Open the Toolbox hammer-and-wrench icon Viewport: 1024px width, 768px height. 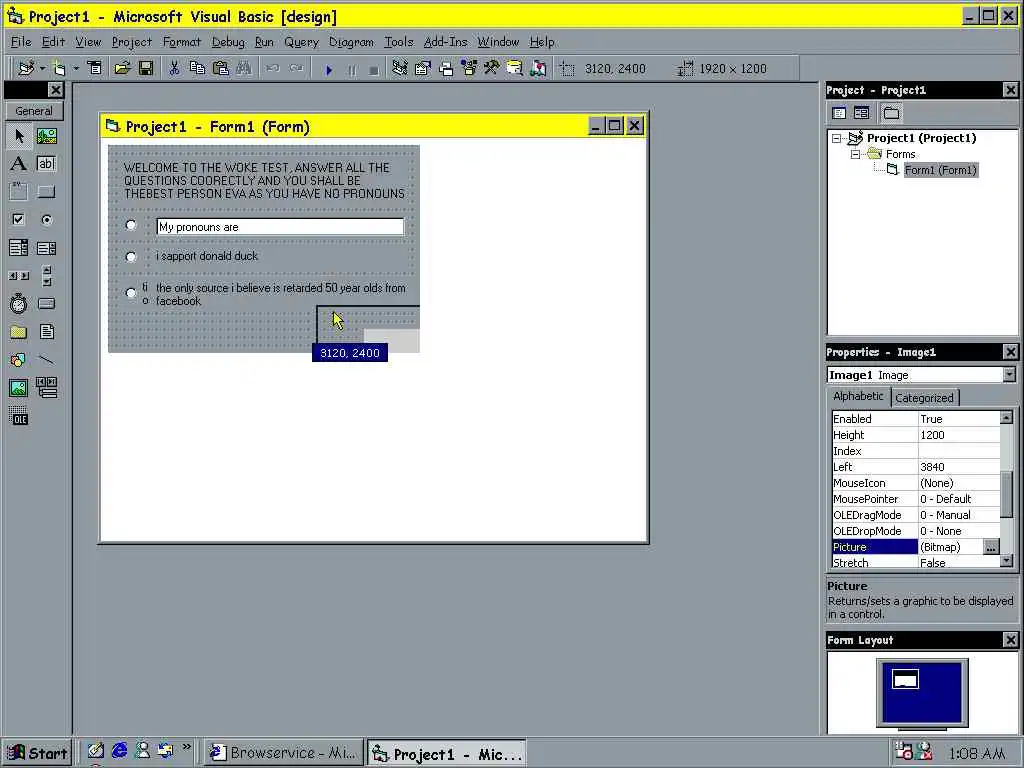point(492,68)
